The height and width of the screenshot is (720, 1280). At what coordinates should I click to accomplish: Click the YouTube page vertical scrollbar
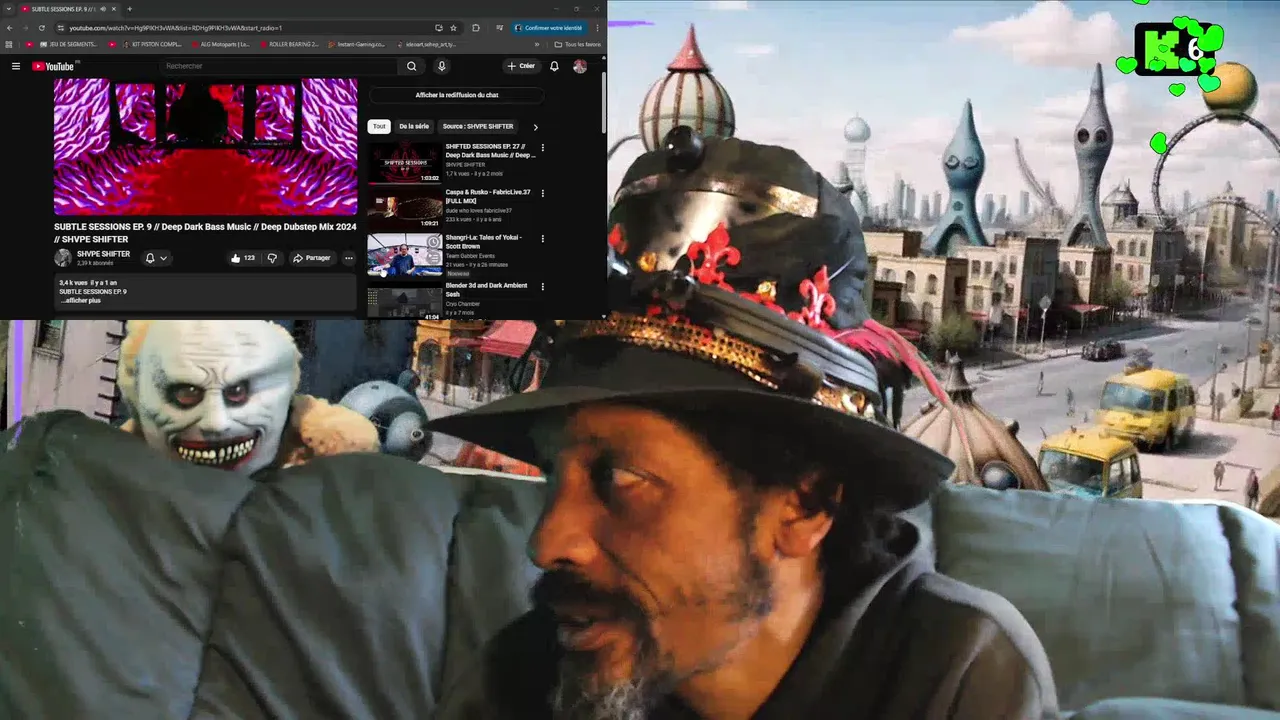pyautogui.click(x=603, y=100)
